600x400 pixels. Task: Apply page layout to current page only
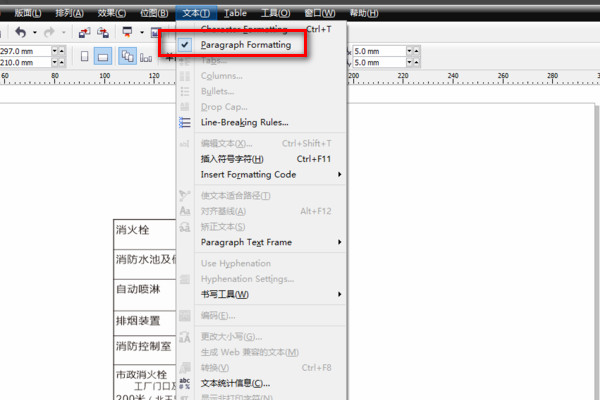pyautogui.click(x=146, y=57)
